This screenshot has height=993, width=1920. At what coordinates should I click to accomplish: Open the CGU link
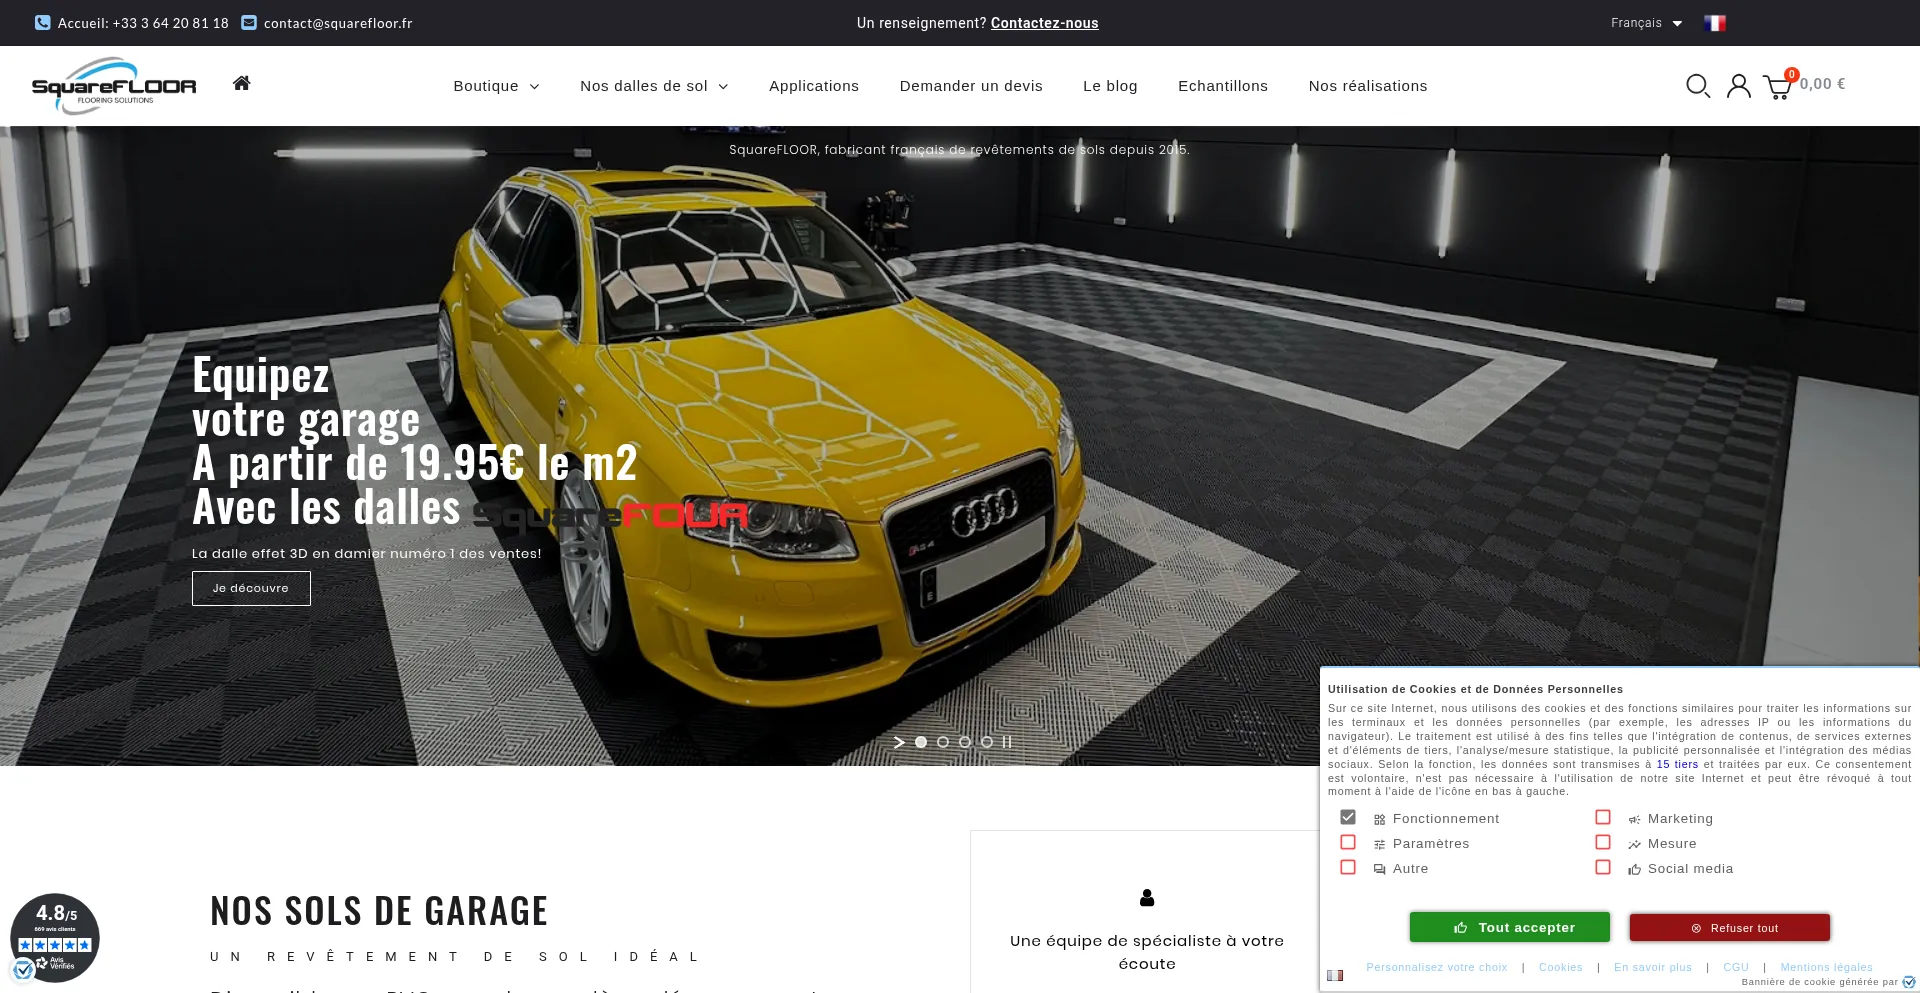(x=1736, y=967)
